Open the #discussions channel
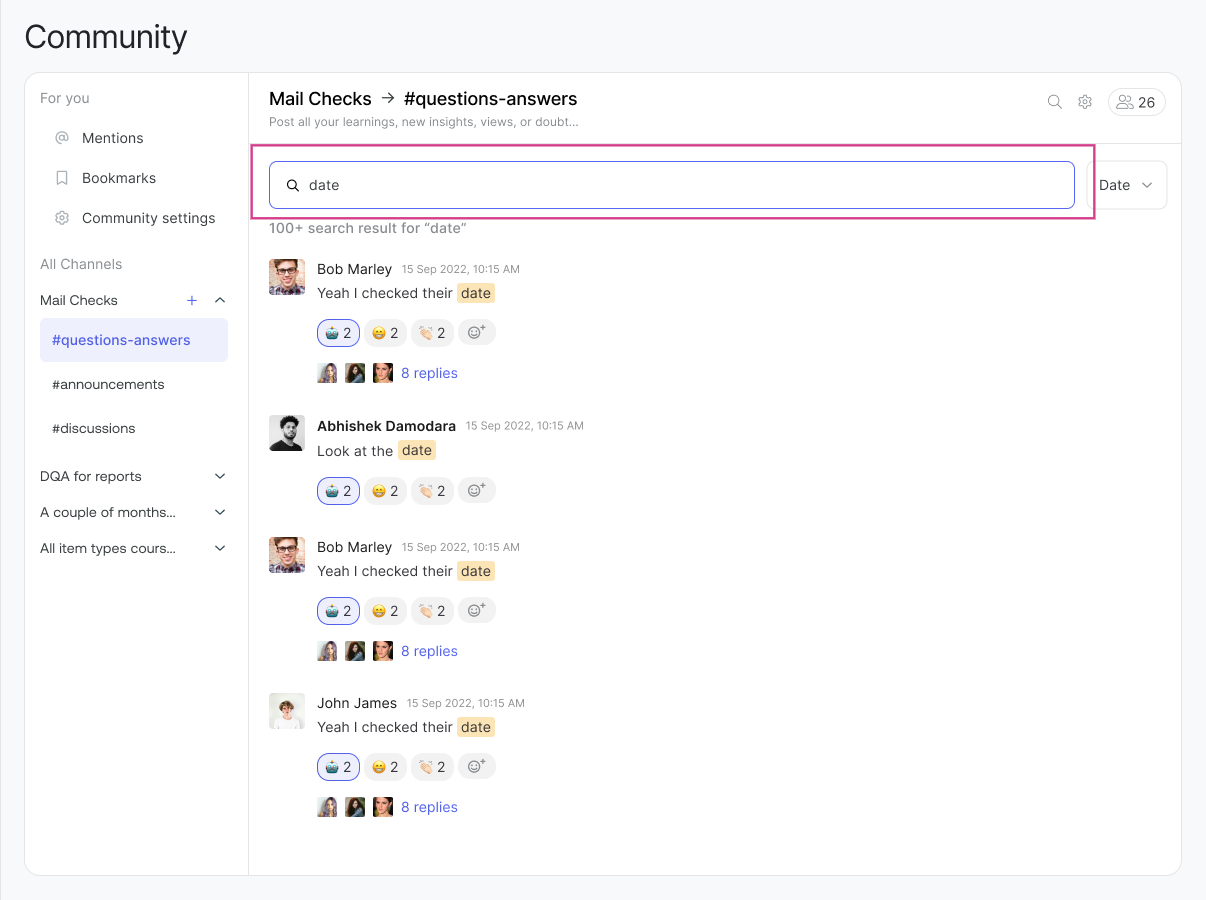This screenshot has width=1206, height=900. 94,428
